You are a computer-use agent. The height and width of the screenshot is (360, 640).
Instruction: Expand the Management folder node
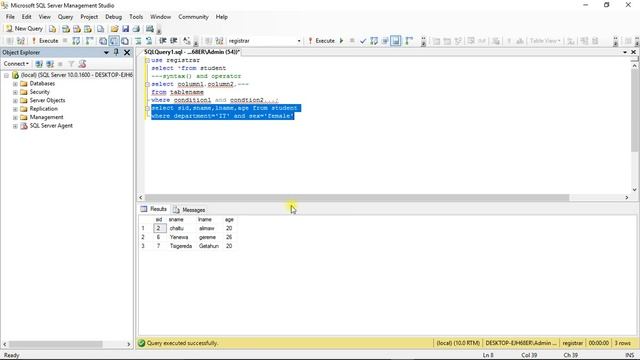click(x=15, y=118)
